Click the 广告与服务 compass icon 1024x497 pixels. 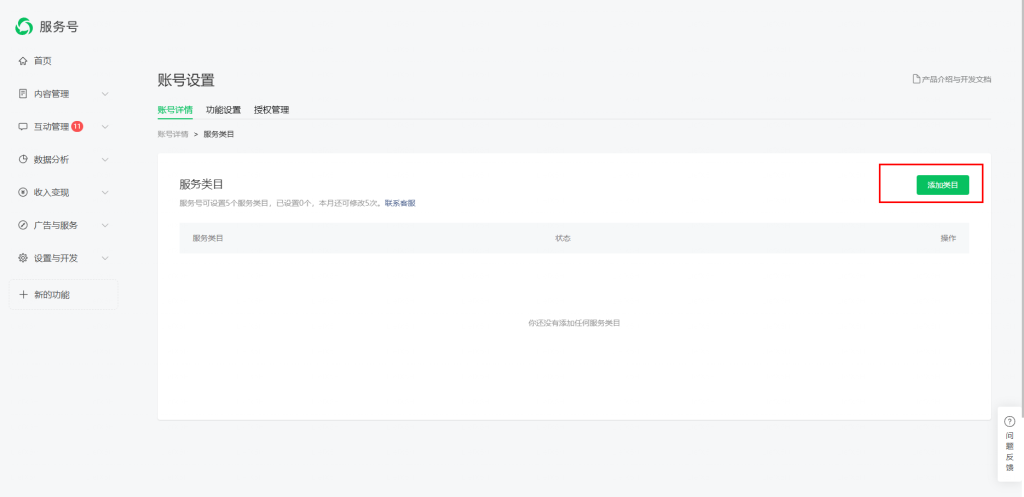tap(23, 225)
